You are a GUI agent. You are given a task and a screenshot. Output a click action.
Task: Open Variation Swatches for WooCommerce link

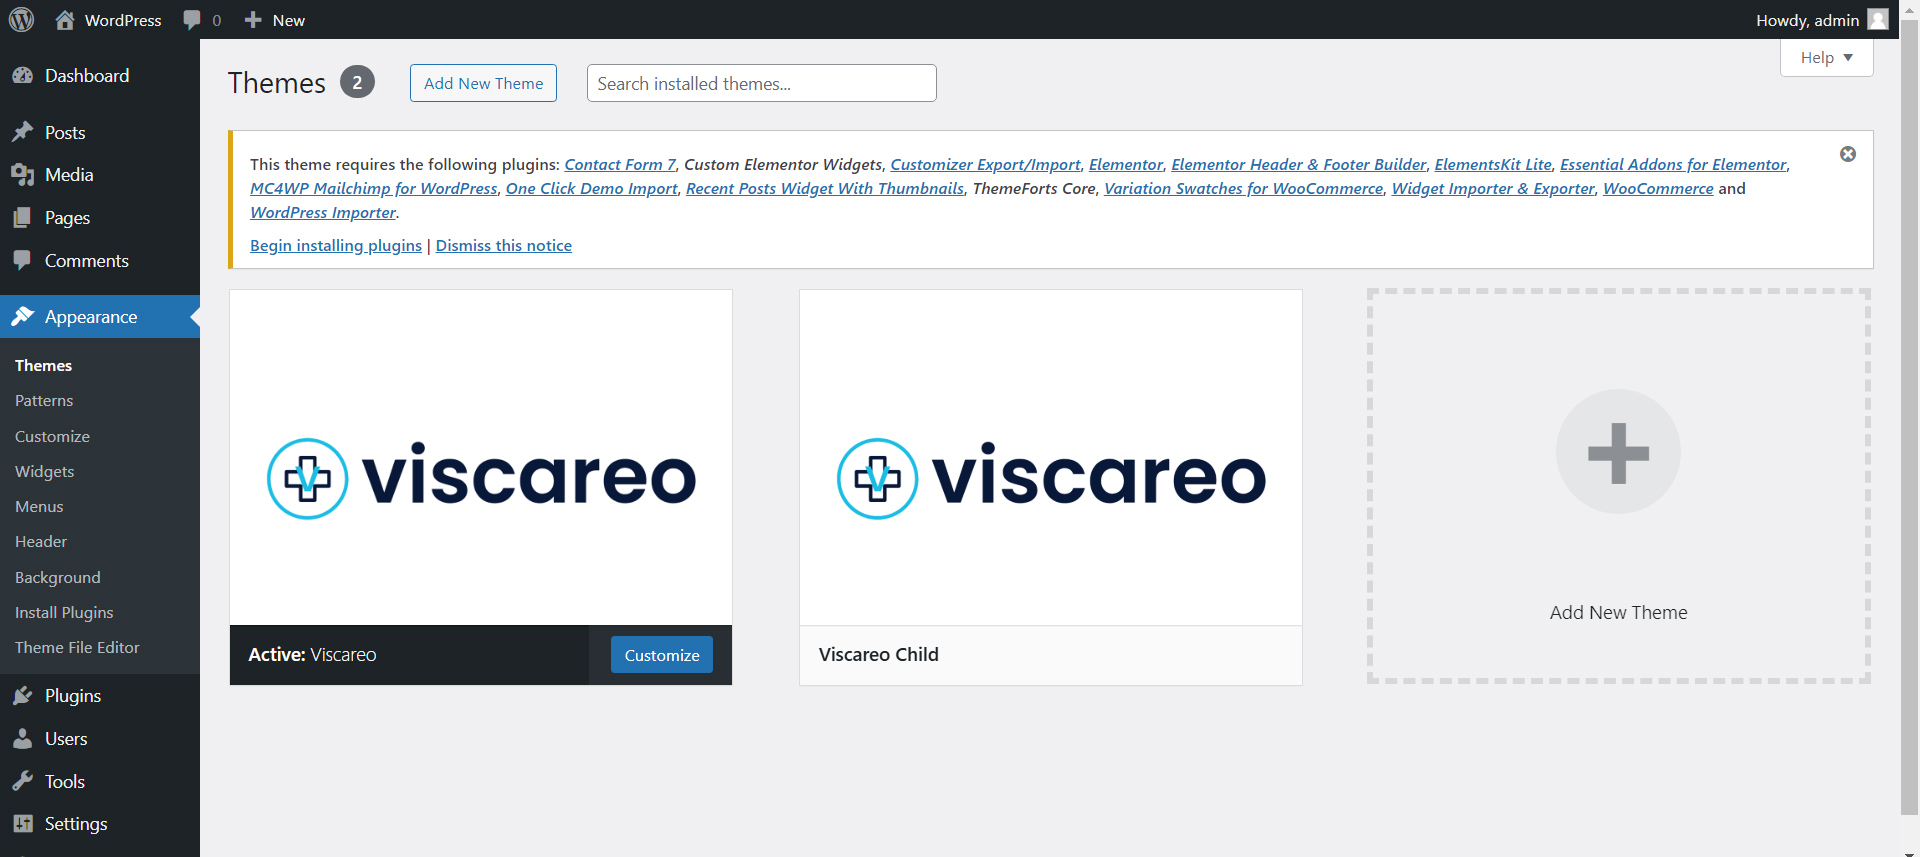coord(1244,189)
